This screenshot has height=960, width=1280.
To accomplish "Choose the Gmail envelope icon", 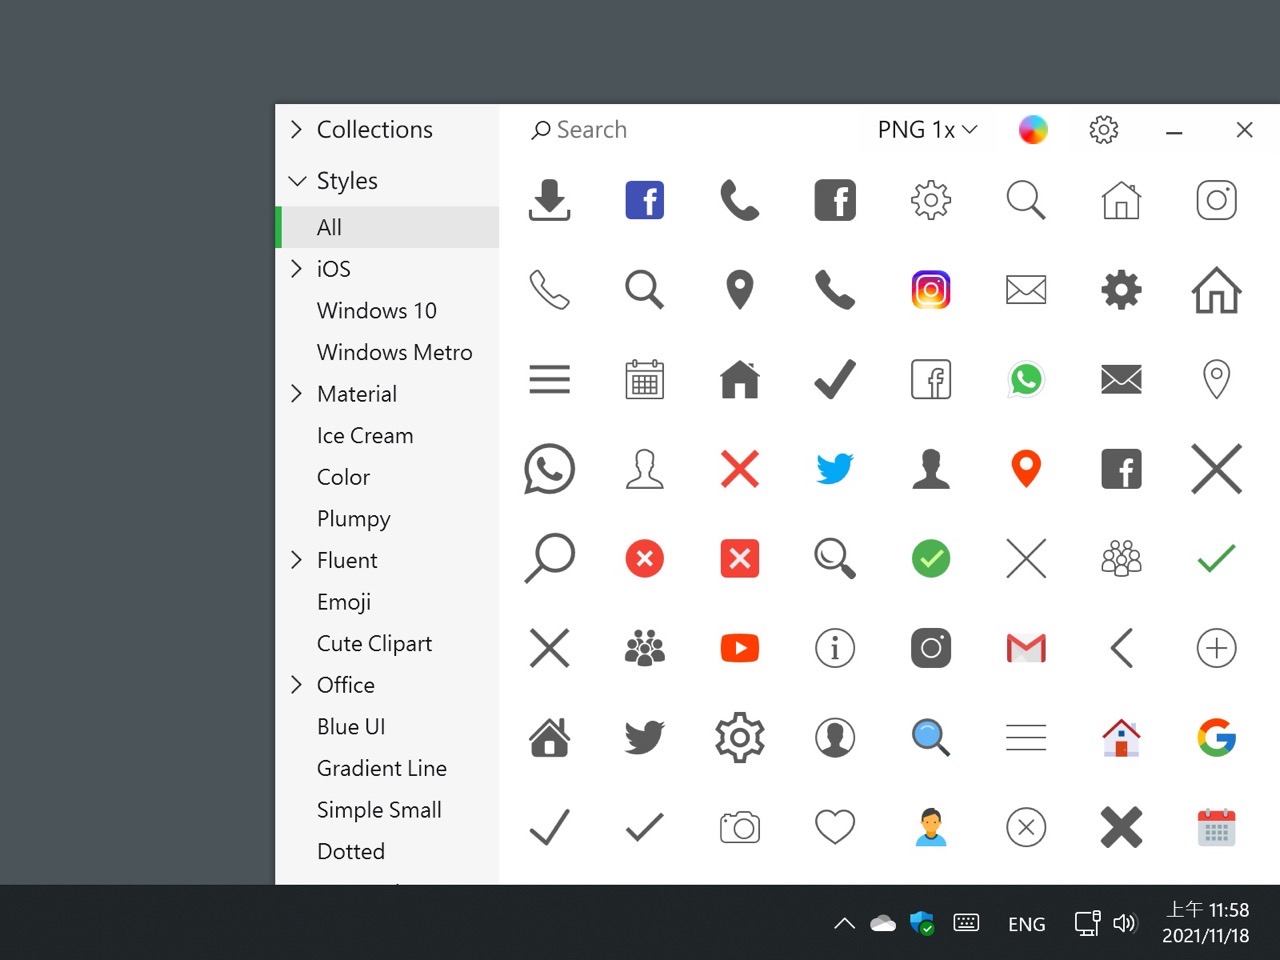I will point(1026,648).
